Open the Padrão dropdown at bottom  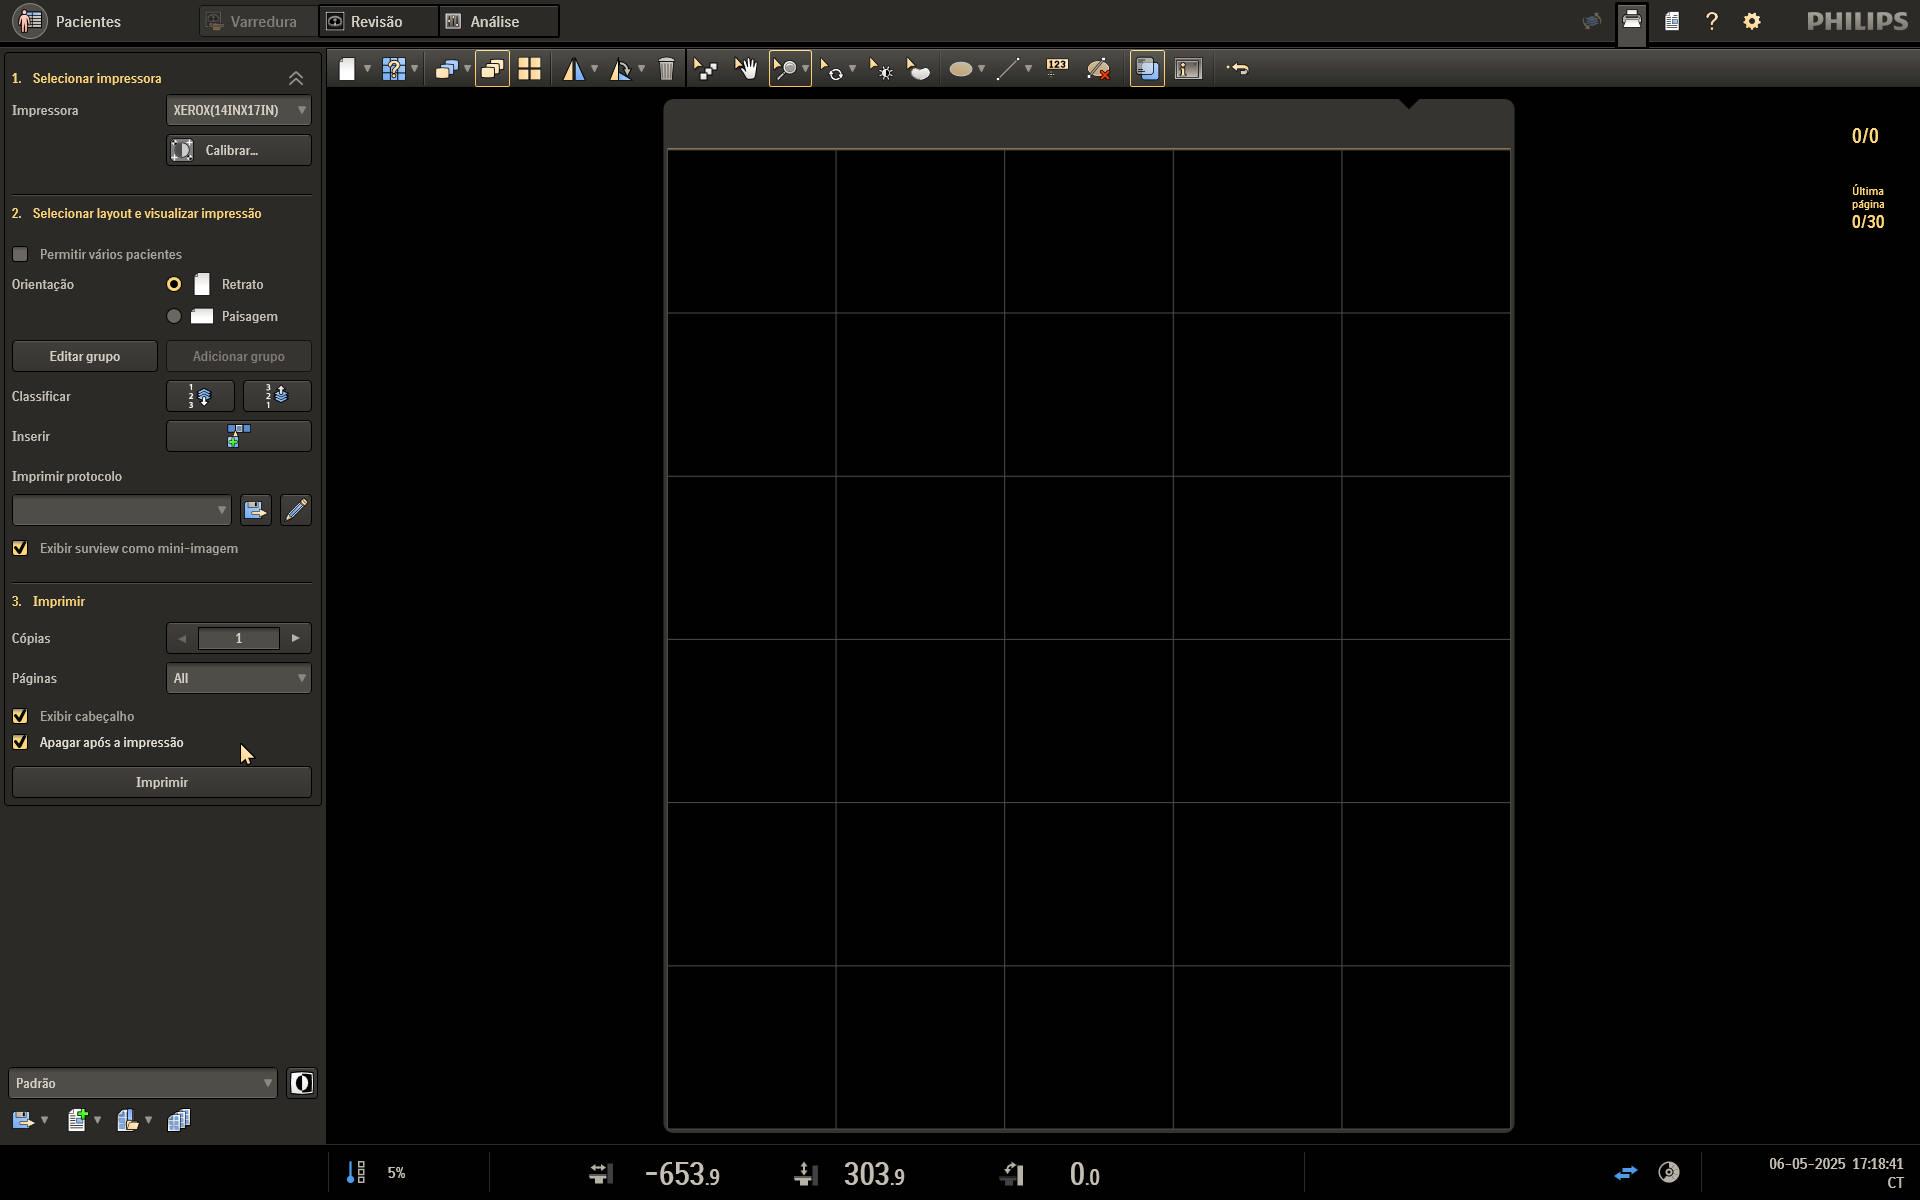[142, 1083]
